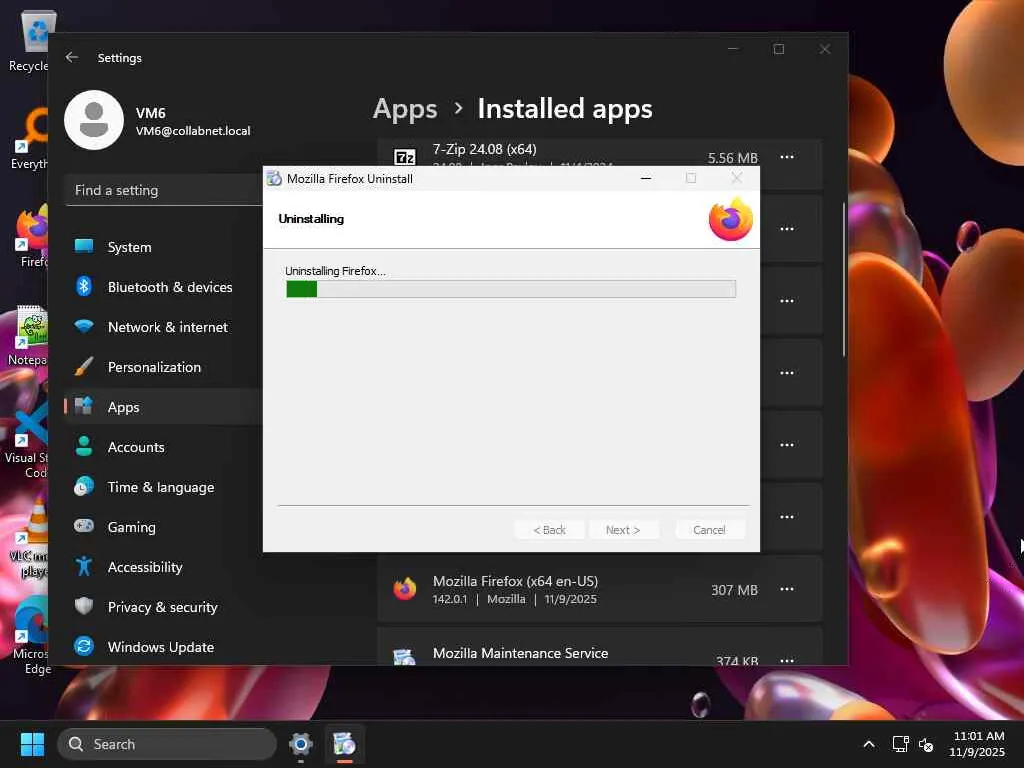Open Privacy & security settings
The height and width of the screenshot is (768, 1024).
(163, 607)
